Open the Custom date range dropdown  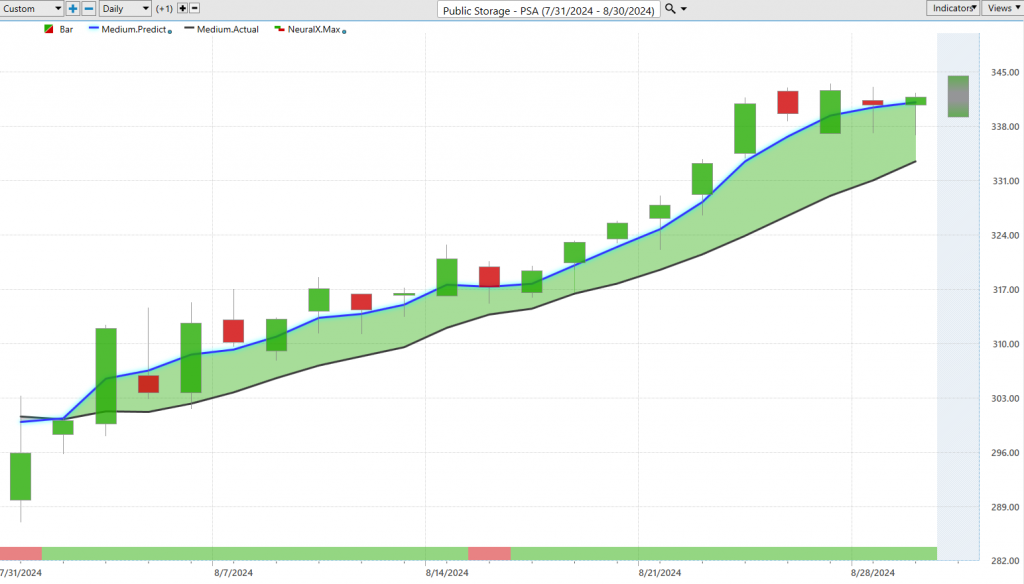pyautogui.click(x=31, y=8)
